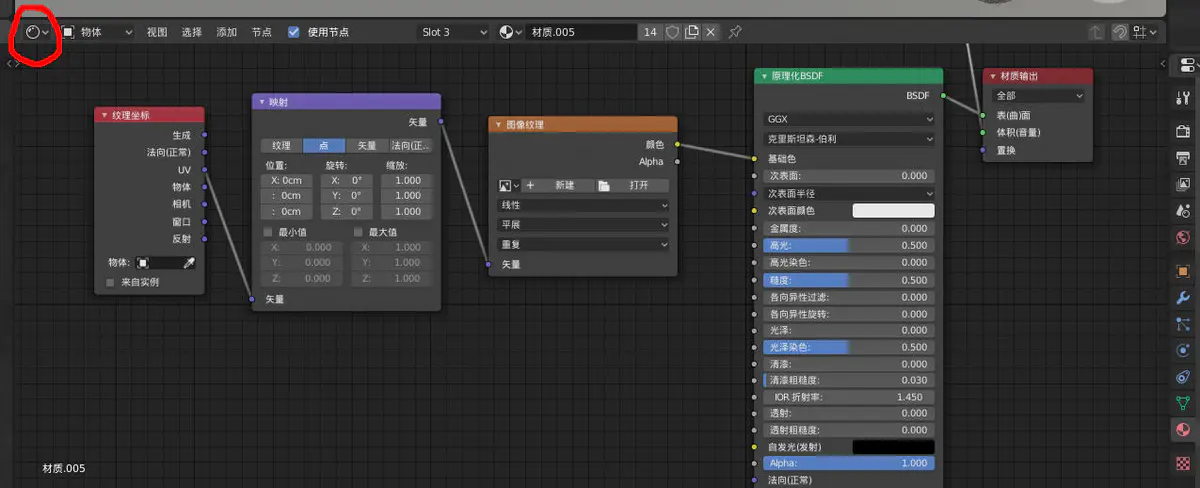This screenshot has width=1200, height=488.
Task: Open Modifier properties wrench icon
Action: (1183, 298)
